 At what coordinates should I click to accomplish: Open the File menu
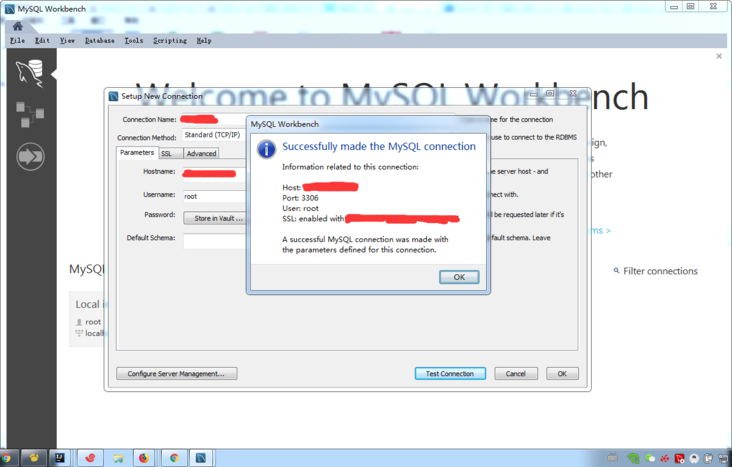[17, 41]
